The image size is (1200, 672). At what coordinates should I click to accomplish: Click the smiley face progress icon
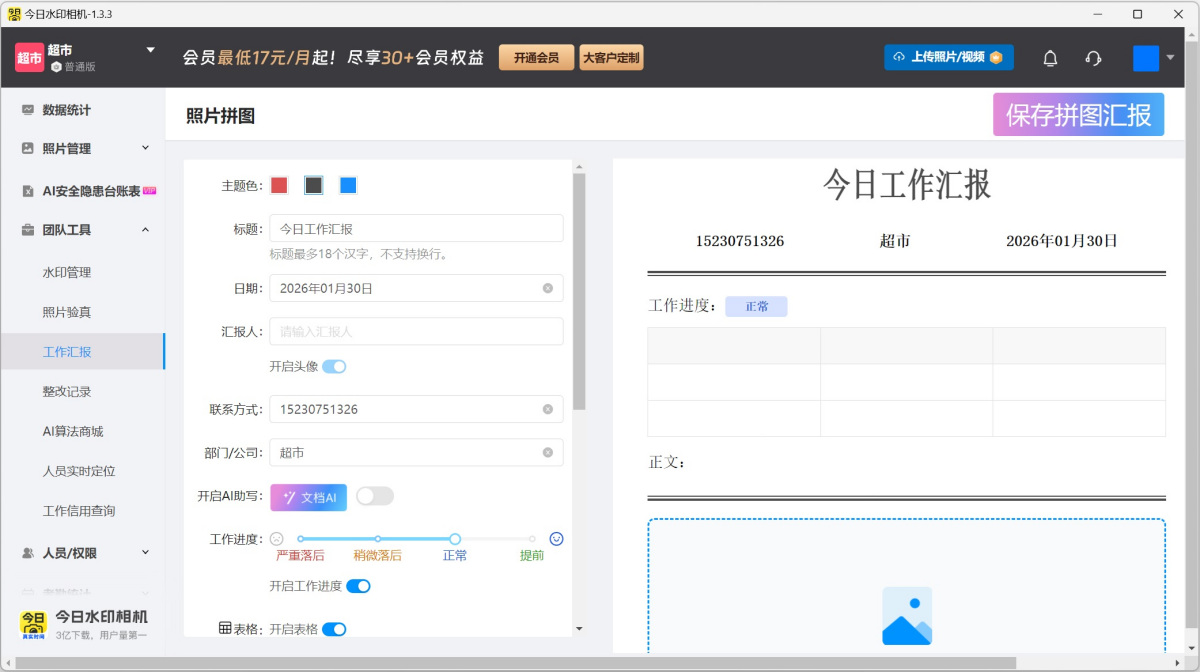[x=557, y=539]
